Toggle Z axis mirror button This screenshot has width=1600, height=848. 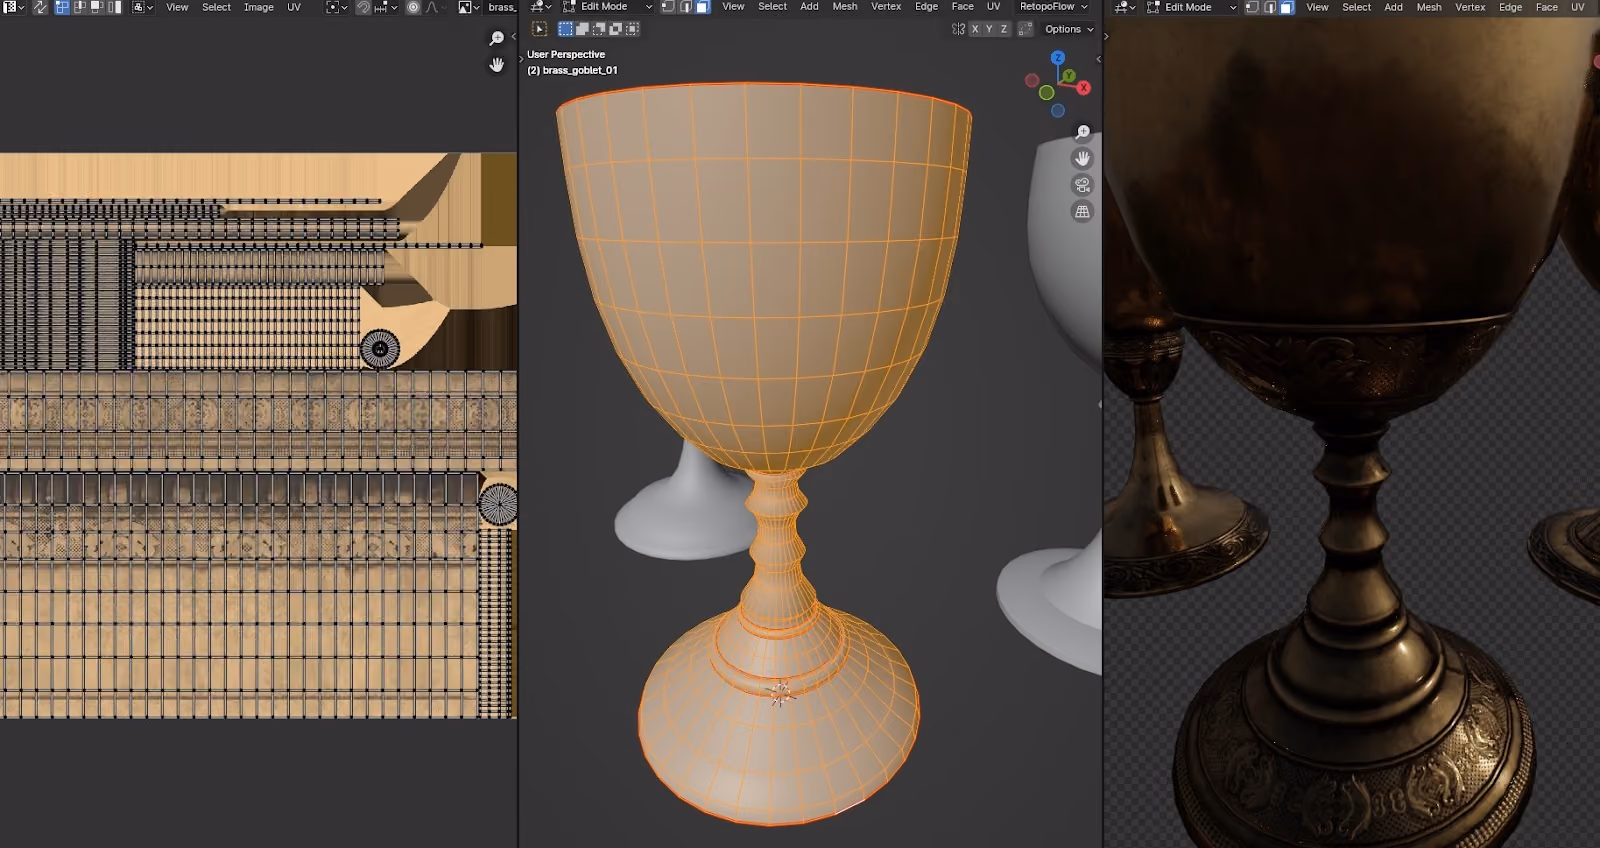[1004, 29]
